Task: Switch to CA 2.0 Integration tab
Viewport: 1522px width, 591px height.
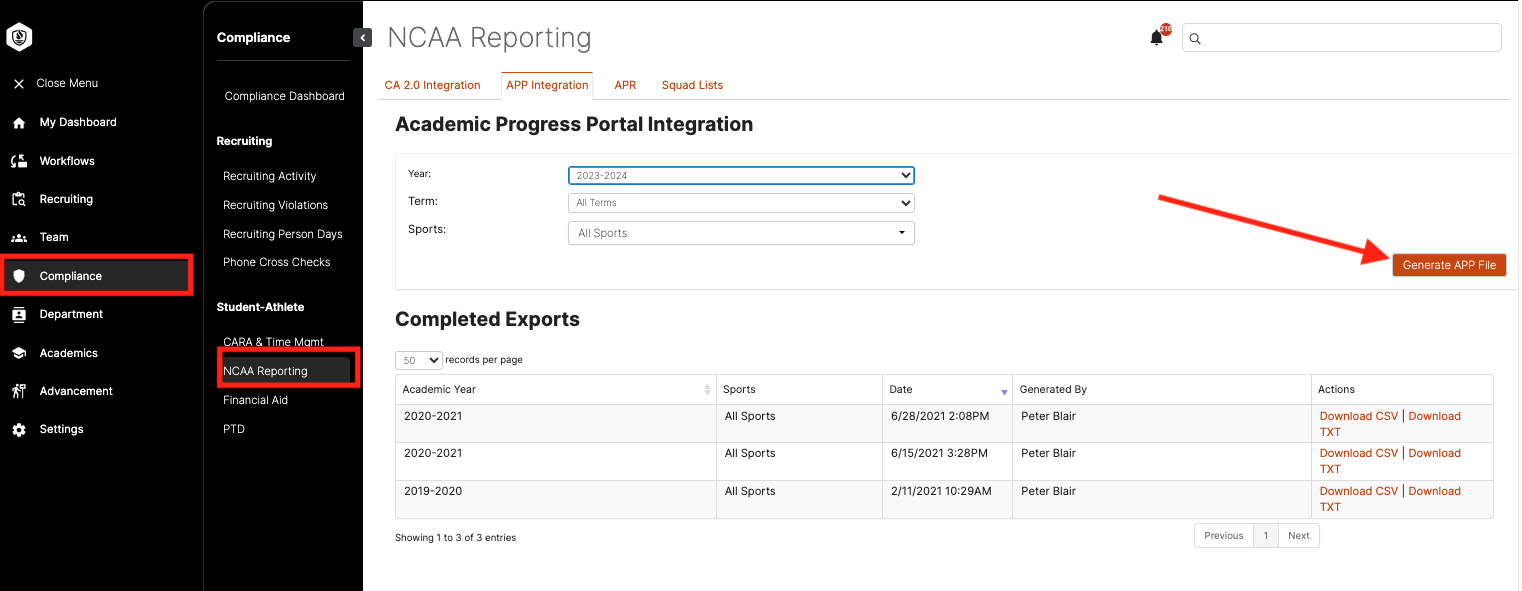Action: coord(432,86)
